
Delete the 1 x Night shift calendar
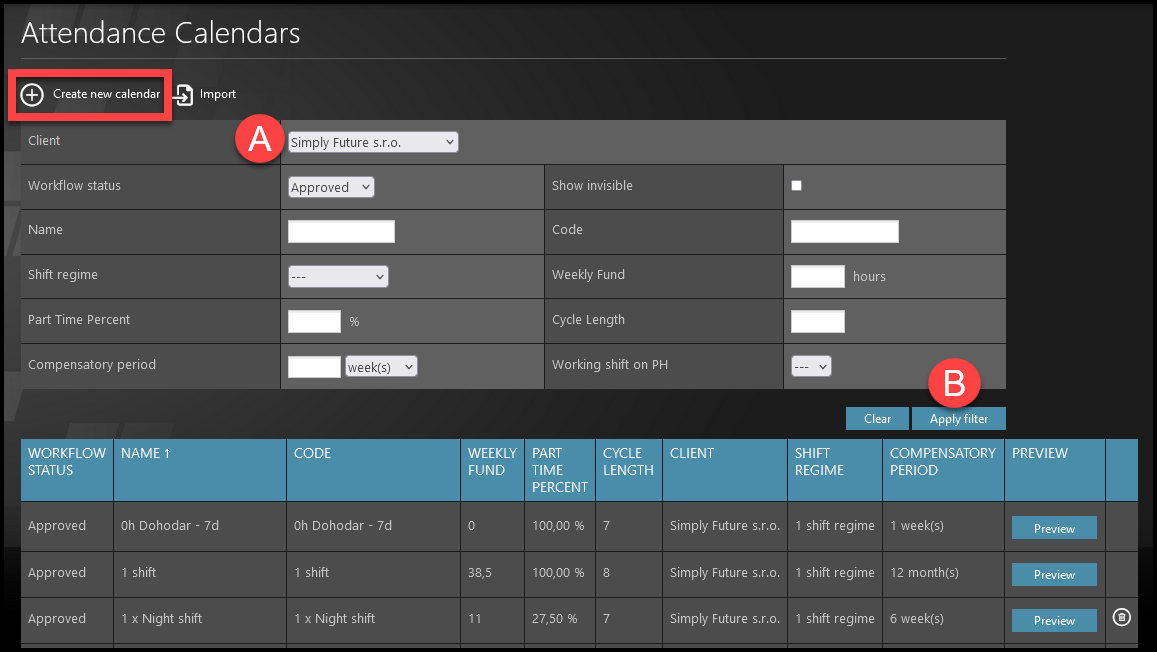click(x=1121, y=618)
